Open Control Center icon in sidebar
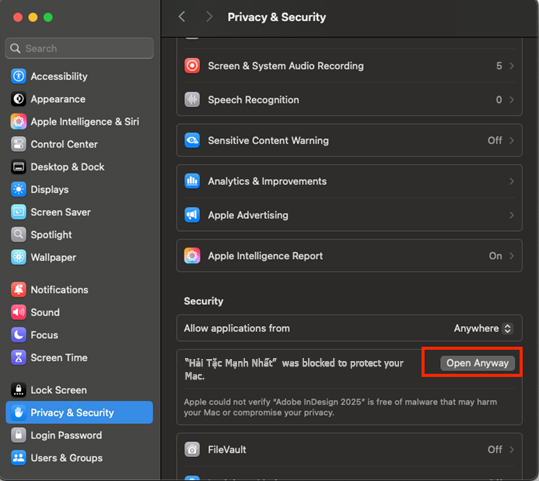This screenshot has width=539, height=481. [x=19, y=144]
